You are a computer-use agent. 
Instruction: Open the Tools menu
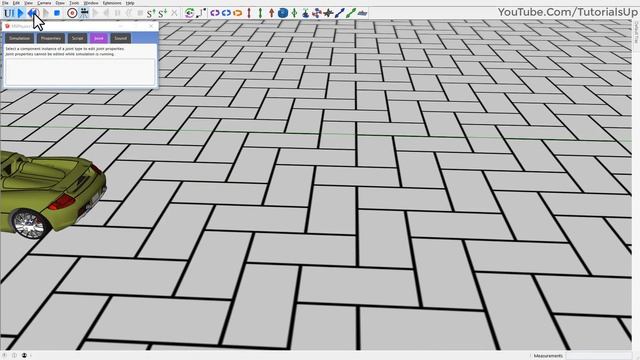point(74,3)
